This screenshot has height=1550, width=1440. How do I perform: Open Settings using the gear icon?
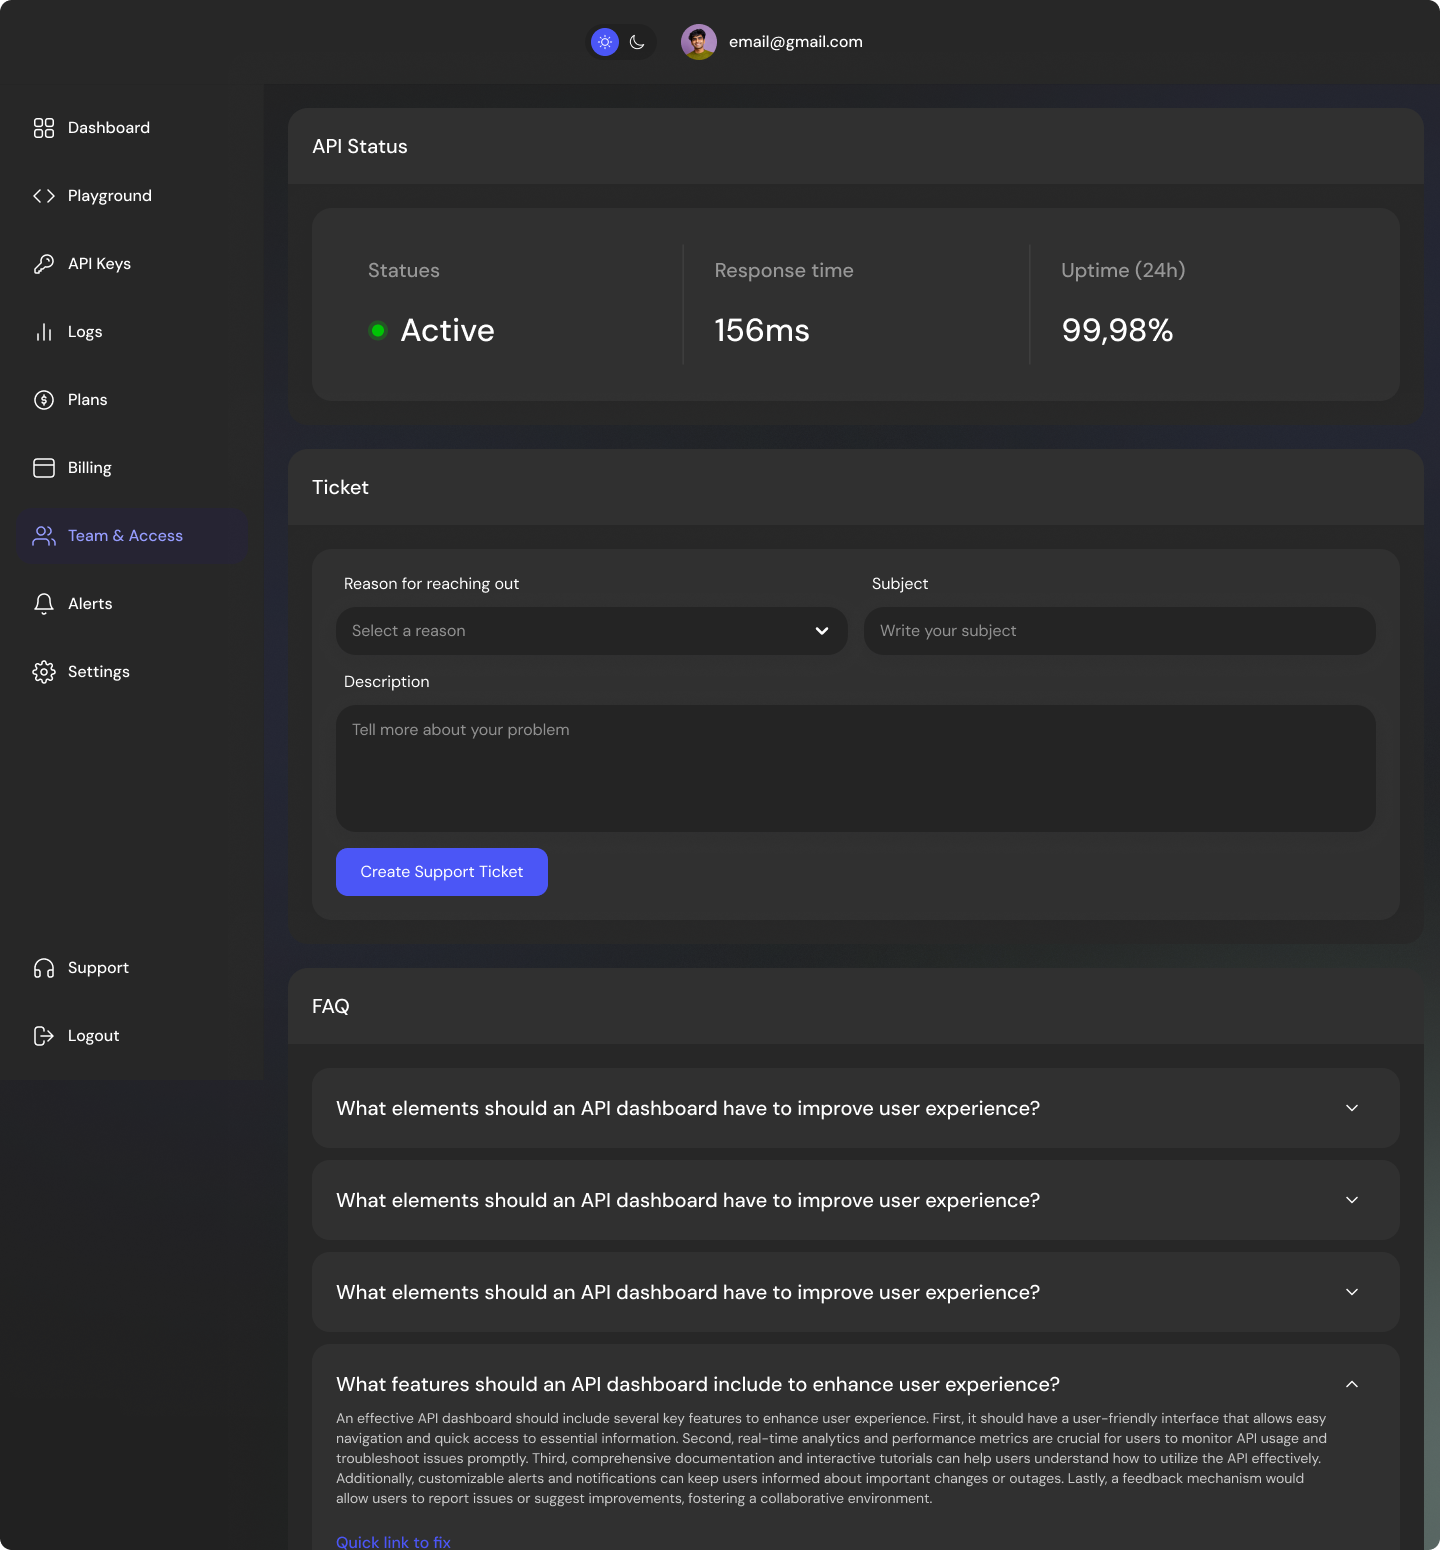coord(44,671)
